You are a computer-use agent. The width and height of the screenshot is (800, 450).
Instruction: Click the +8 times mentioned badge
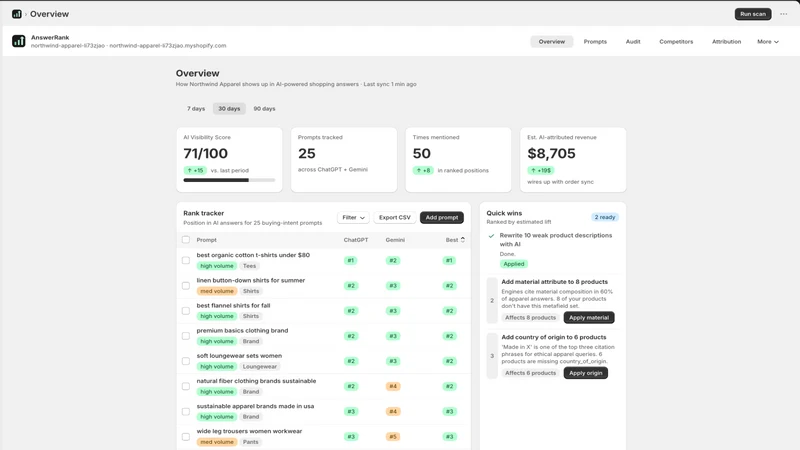[x=423, y=170]
